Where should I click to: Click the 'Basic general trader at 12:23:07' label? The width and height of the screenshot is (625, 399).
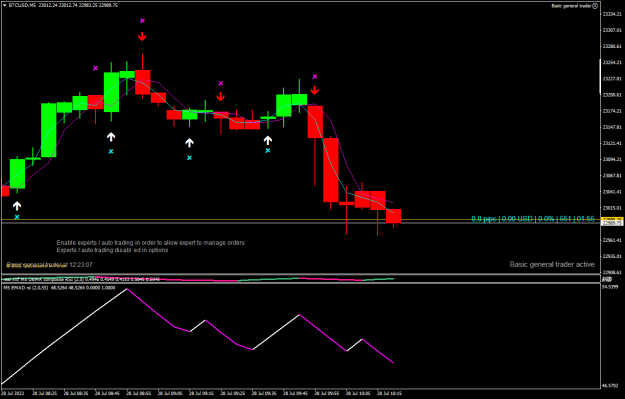tap(49, 265)
